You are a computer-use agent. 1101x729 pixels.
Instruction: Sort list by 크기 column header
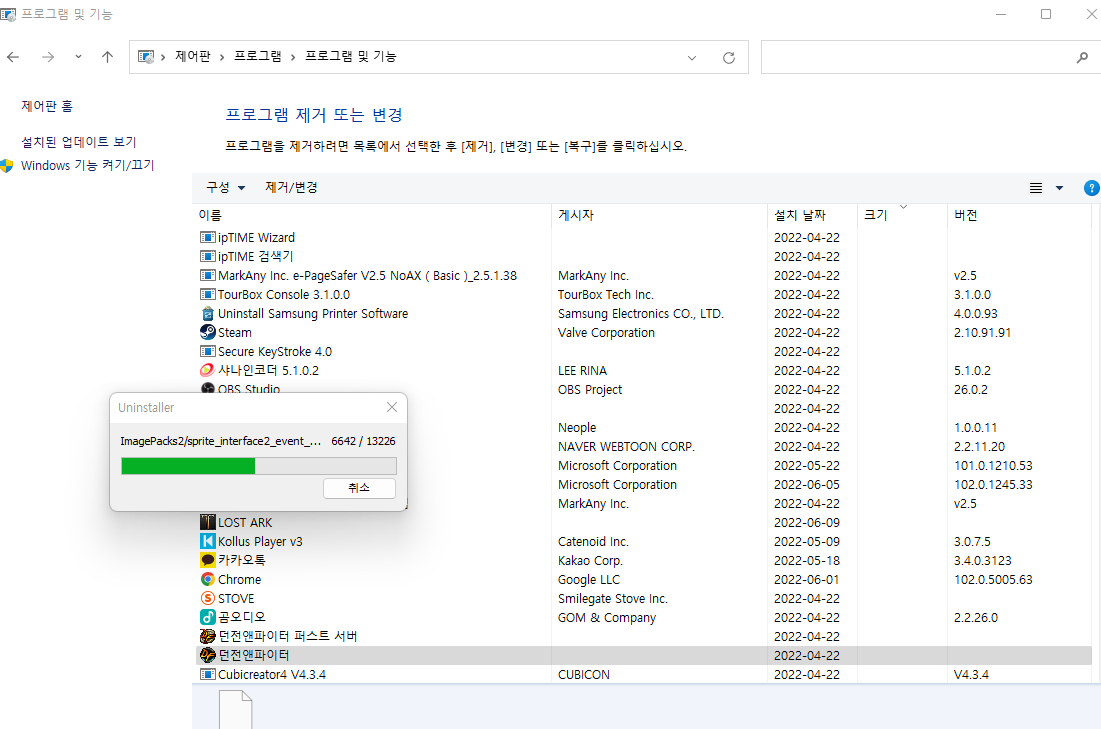902,215
